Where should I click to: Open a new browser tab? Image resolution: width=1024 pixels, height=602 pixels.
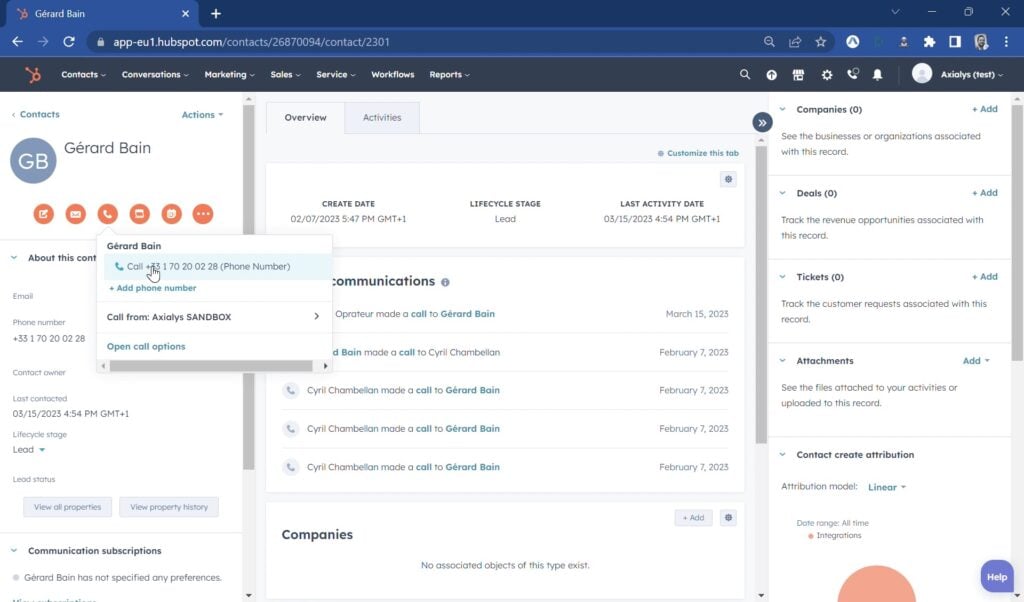pos(216,14)
